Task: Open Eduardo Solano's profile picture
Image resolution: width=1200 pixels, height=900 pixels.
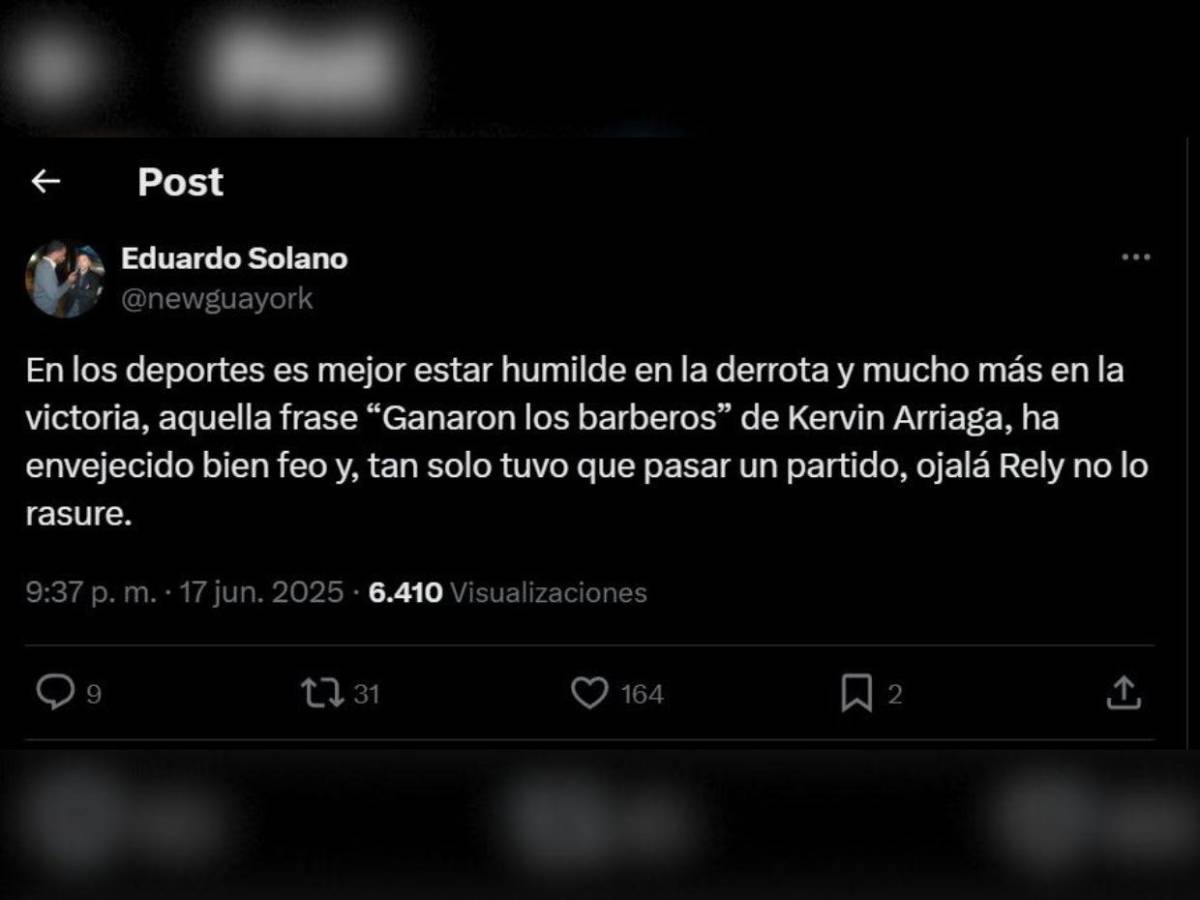Action: [65, 278]
